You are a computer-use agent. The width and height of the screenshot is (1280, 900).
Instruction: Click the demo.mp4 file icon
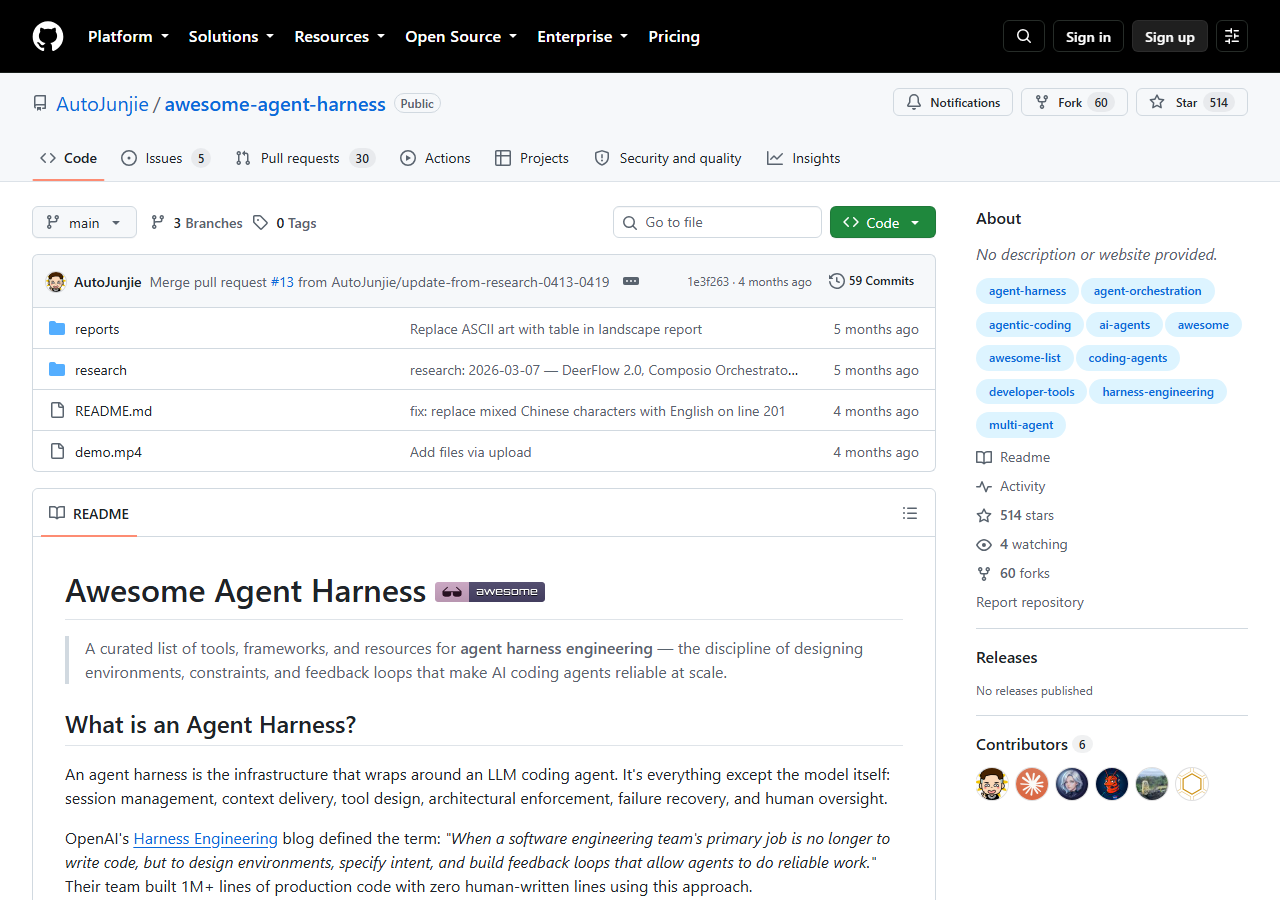pyautogui.click(x=57, y=452)
